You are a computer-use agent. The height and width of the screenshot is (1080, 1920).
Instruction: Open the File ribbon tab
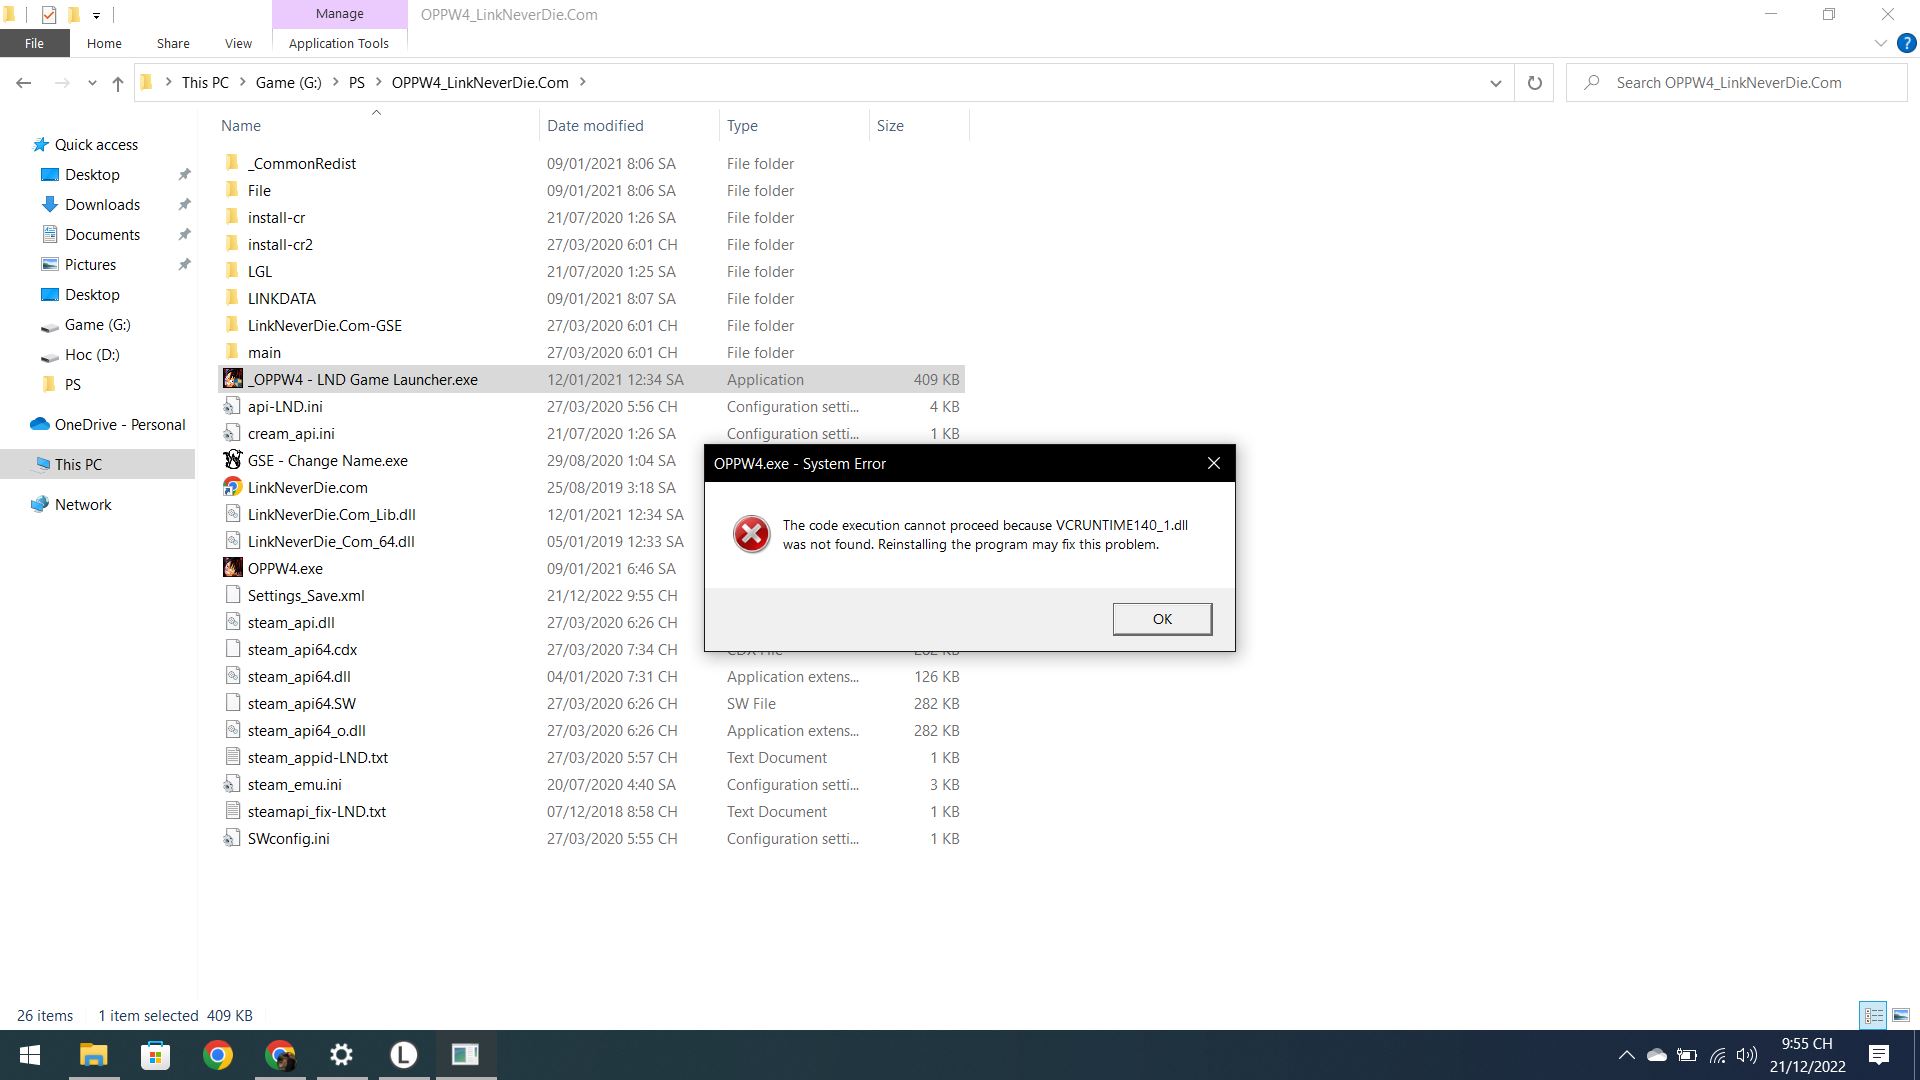pyautogui.click(x=34, y=43)
